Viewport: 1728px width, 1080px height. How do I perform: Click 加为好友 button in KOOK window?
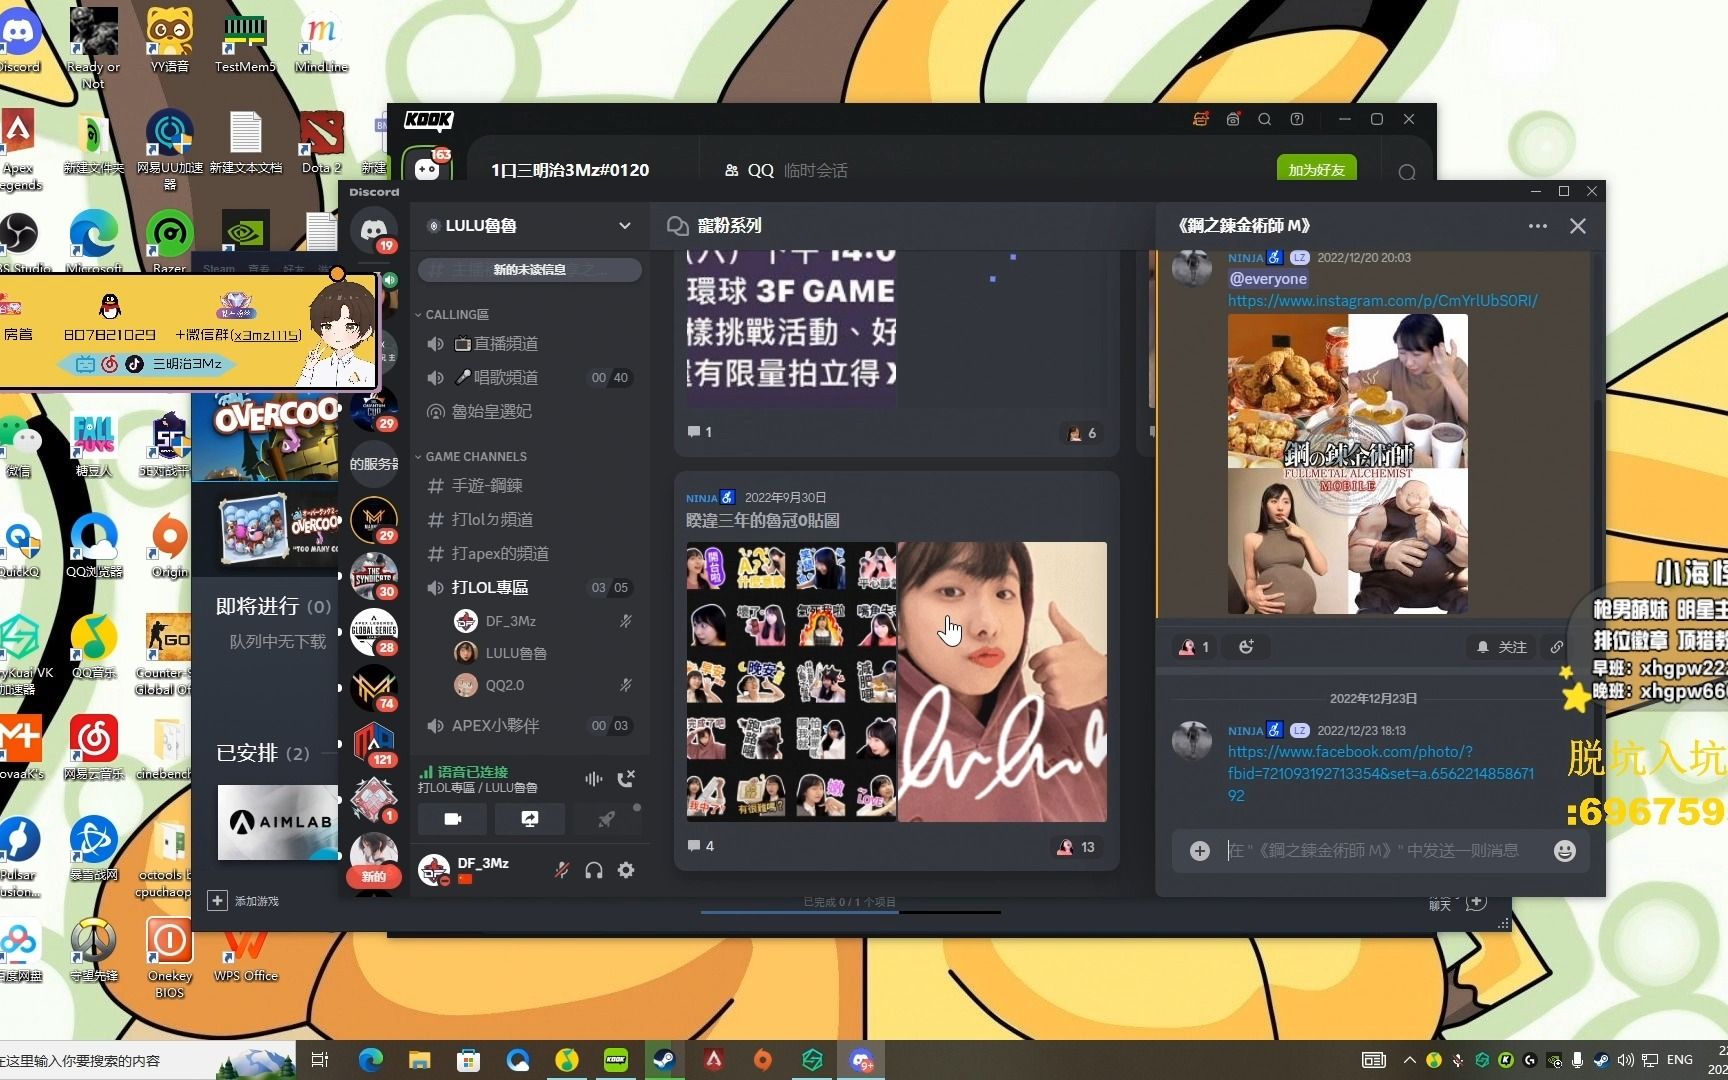(1316, 170)
